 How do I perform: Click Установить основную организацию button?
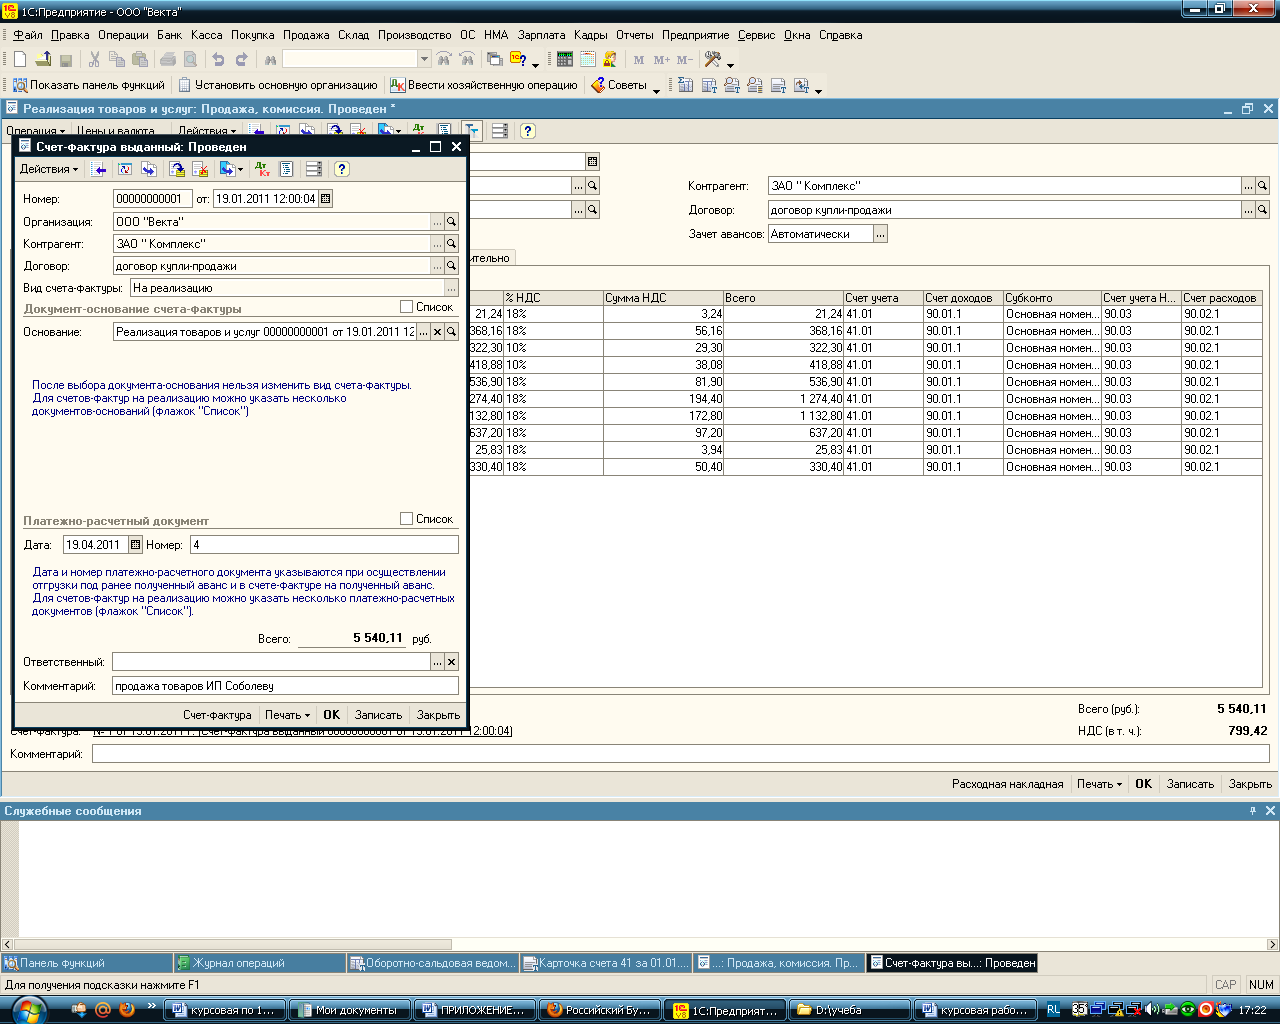(x=278, y=85)
